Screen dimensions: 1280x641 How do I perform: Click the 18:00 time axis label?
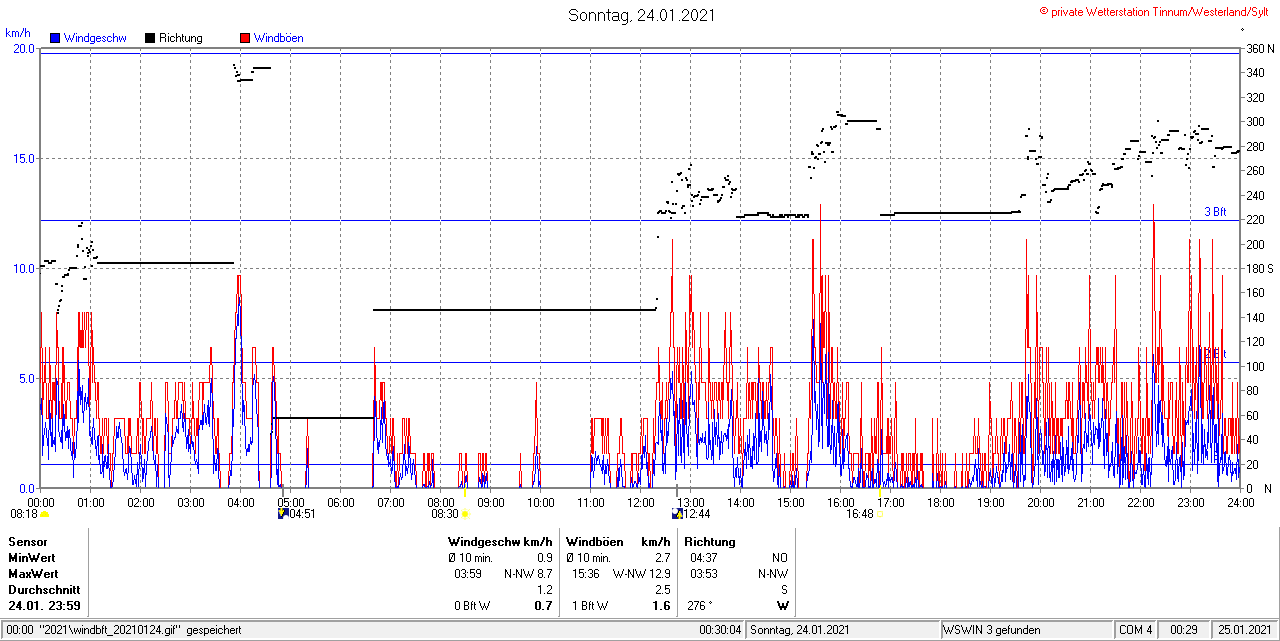pyautogui.click(x=941, y=502)
